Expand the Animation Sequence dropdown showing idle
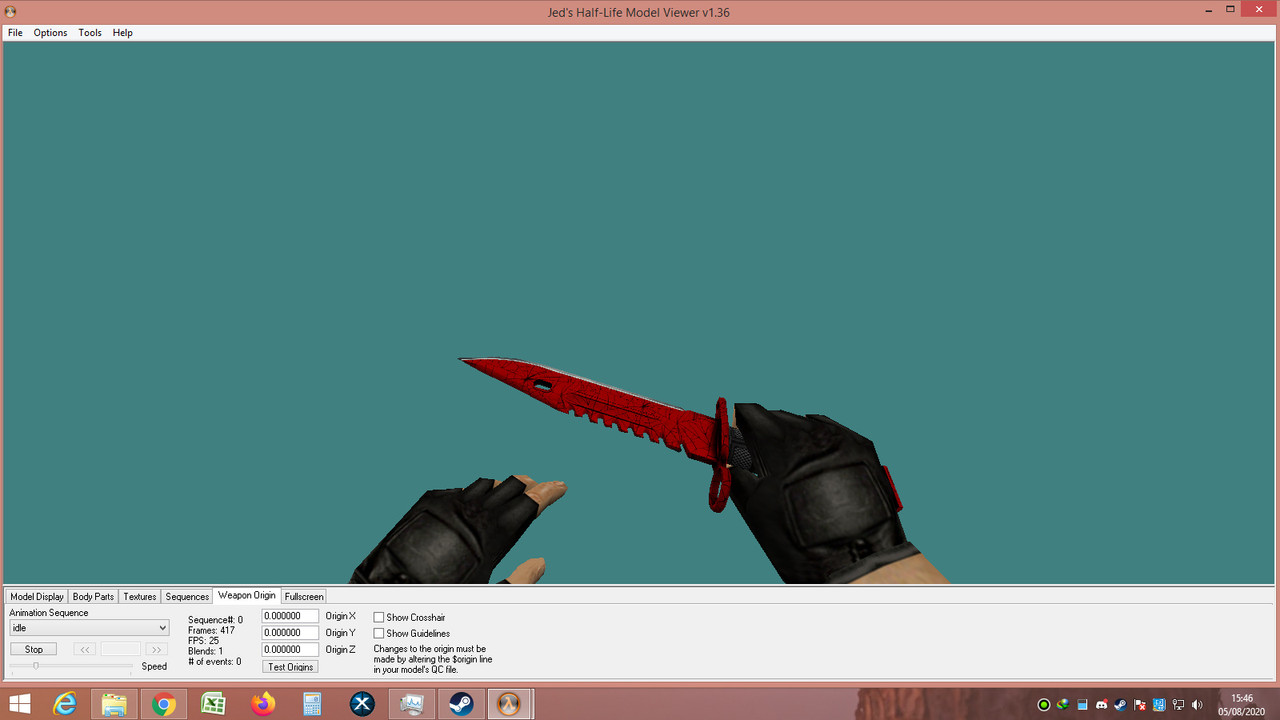 89,628
